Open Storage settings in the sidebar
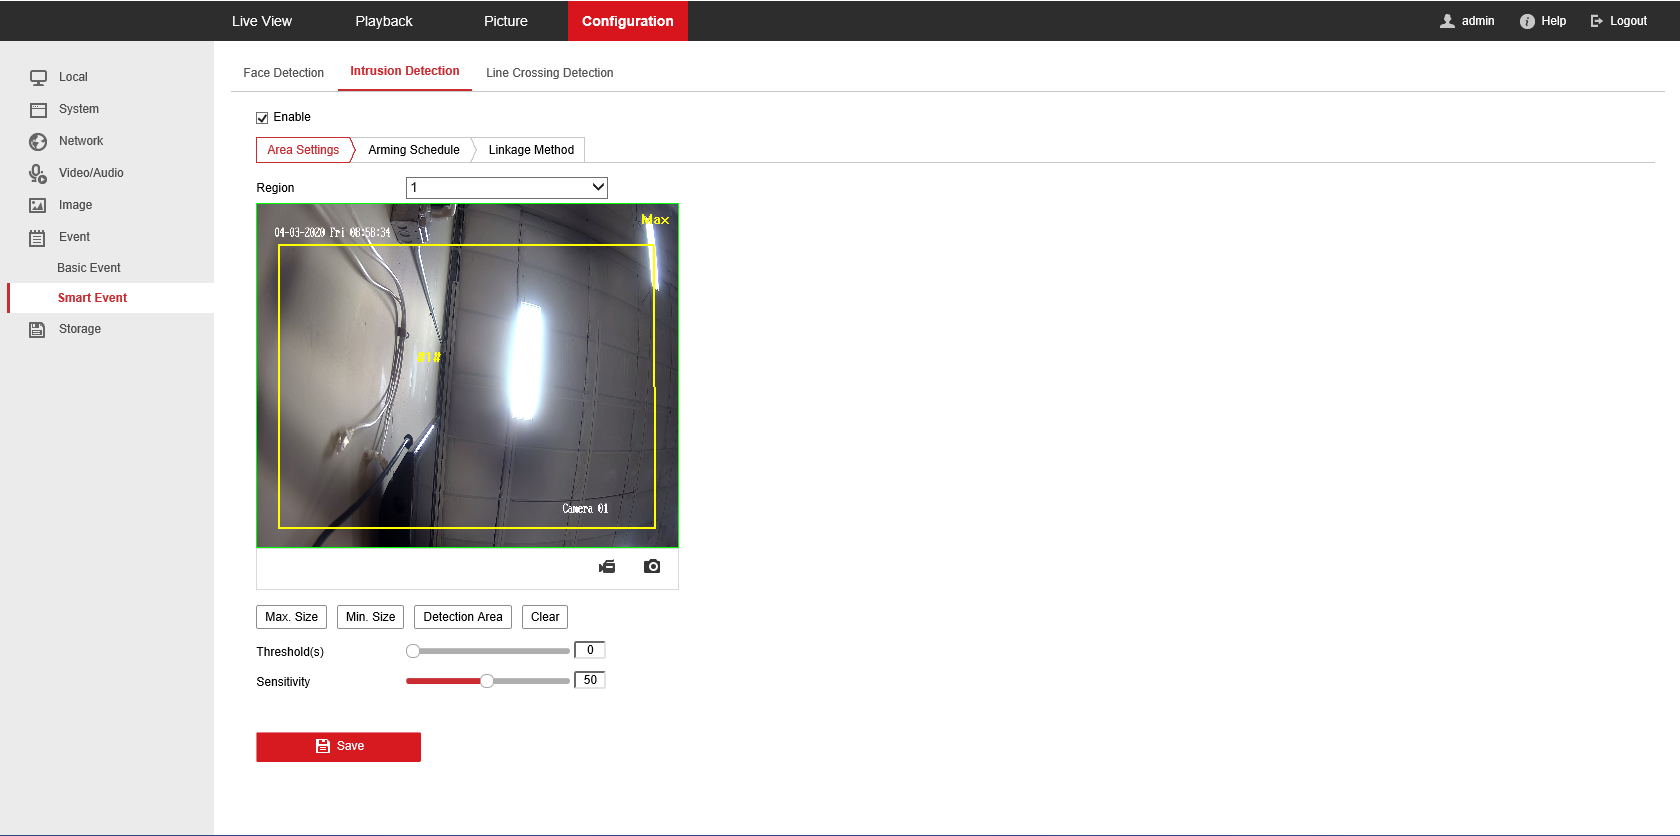Viewport: 1680px width, 836px height. (x=80, y=329)
